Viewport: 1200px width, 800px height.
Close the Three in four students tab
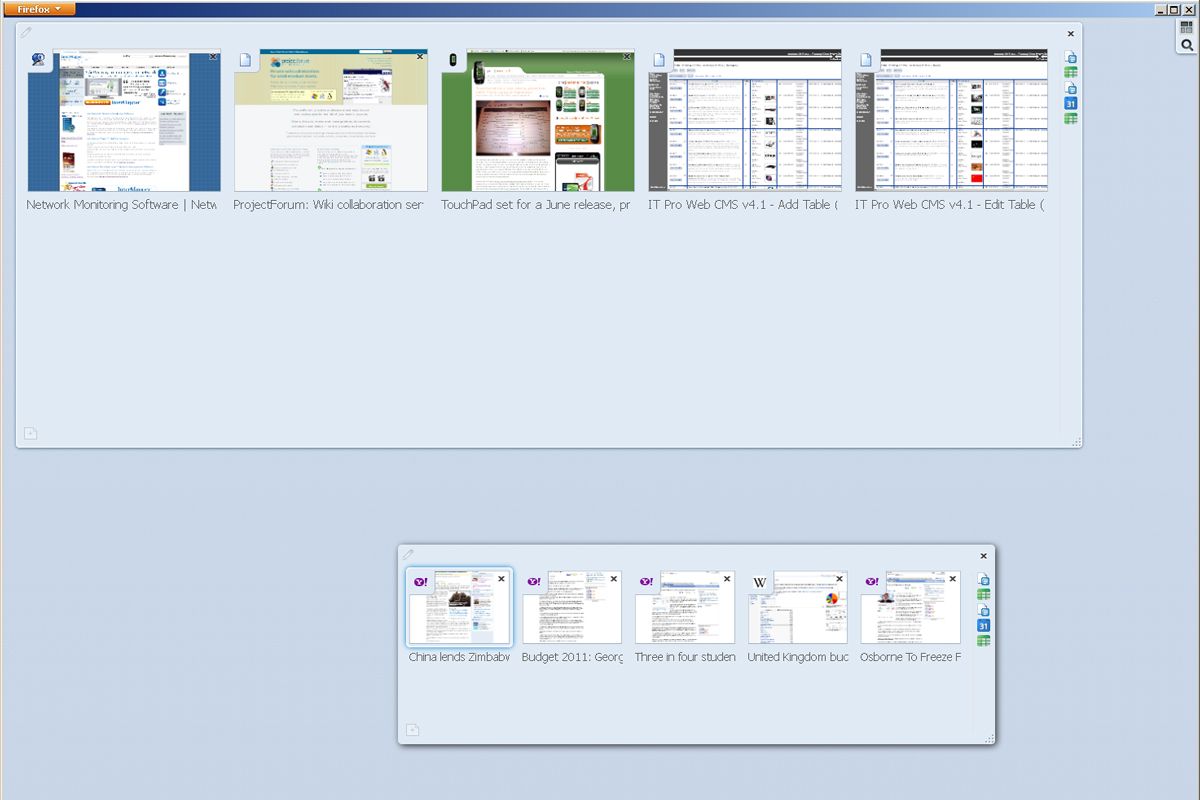[x=727, y=579]
